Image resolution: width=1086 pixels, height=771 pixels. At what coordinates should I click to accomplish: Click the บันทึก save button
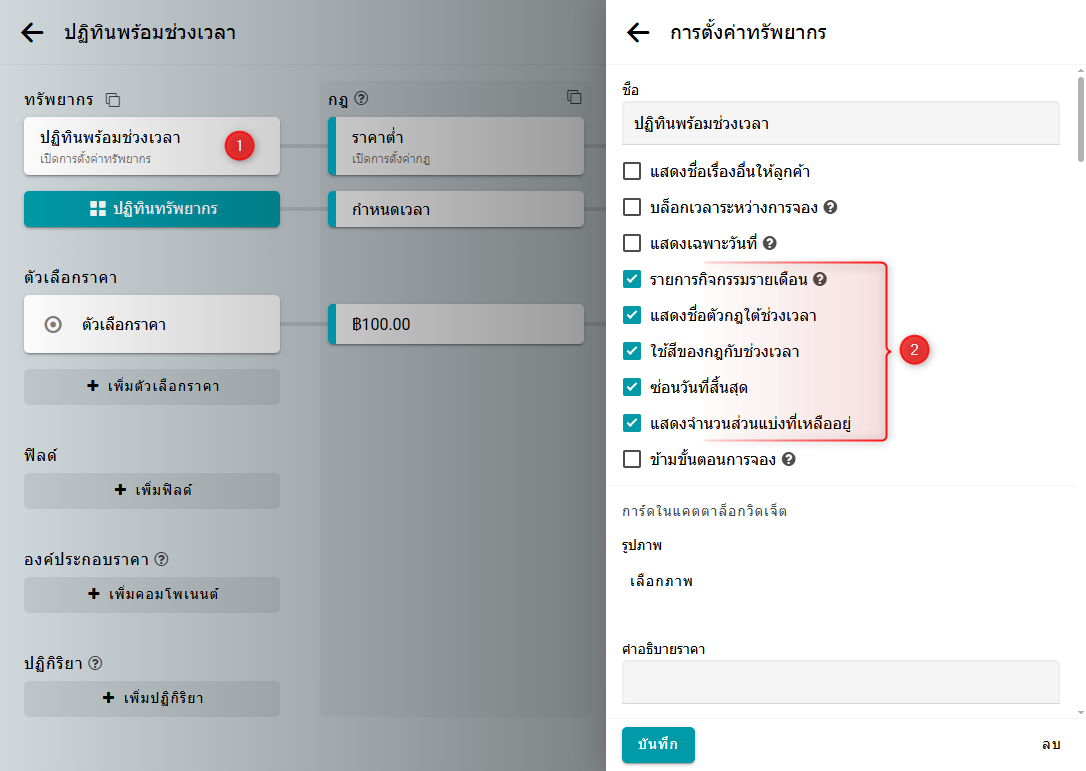(x=658, y=745)
